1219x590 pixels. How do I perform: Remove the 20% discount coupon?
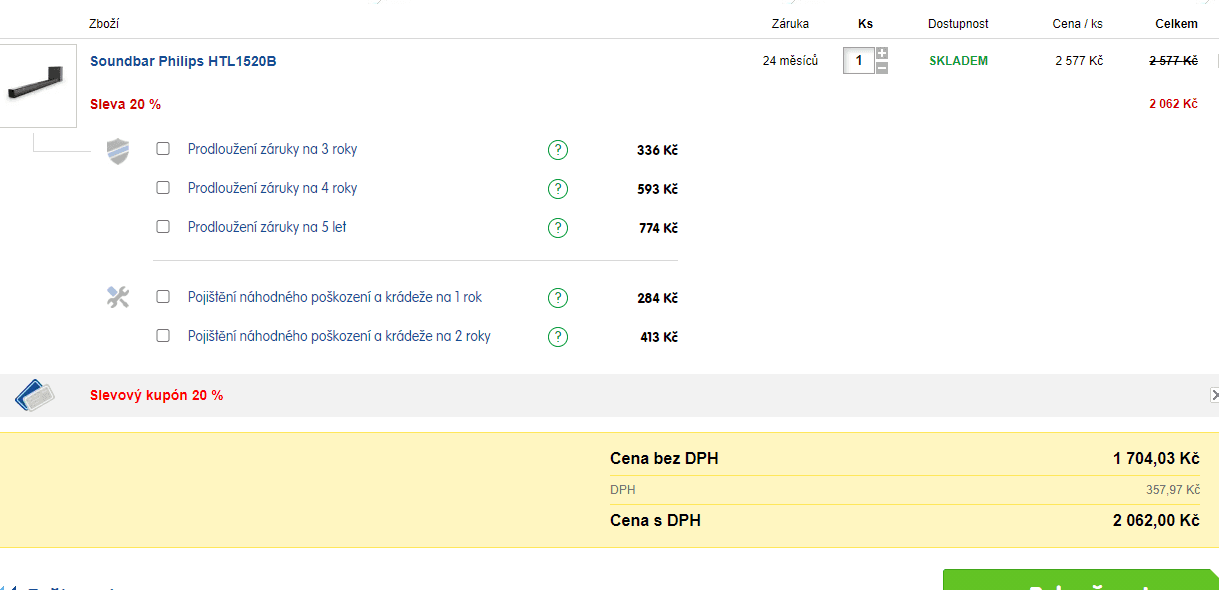(x=1214, y=395)
